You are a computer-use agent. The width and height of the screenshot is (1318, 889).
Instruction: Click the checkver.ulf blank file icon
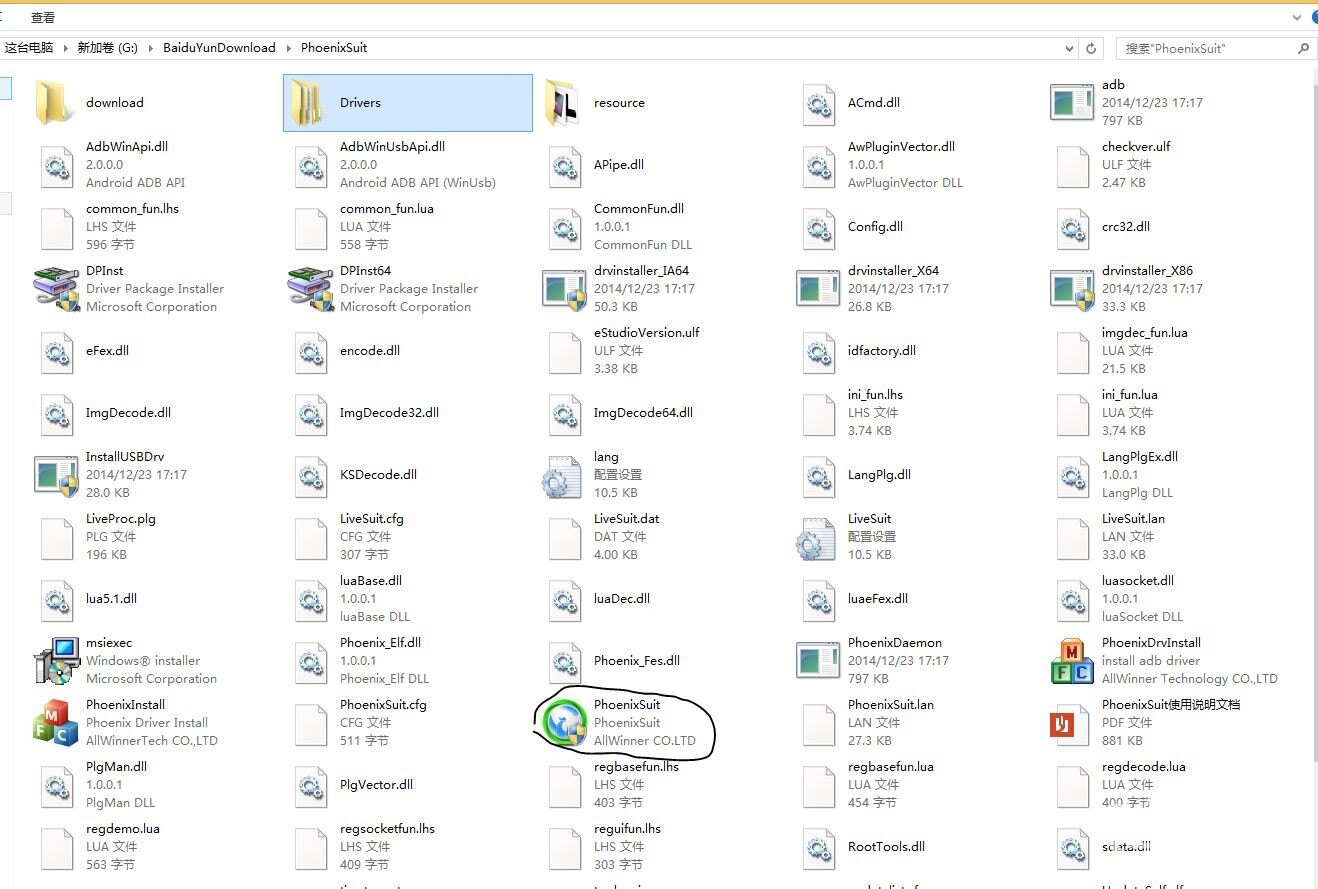[x=1072, y=165]
